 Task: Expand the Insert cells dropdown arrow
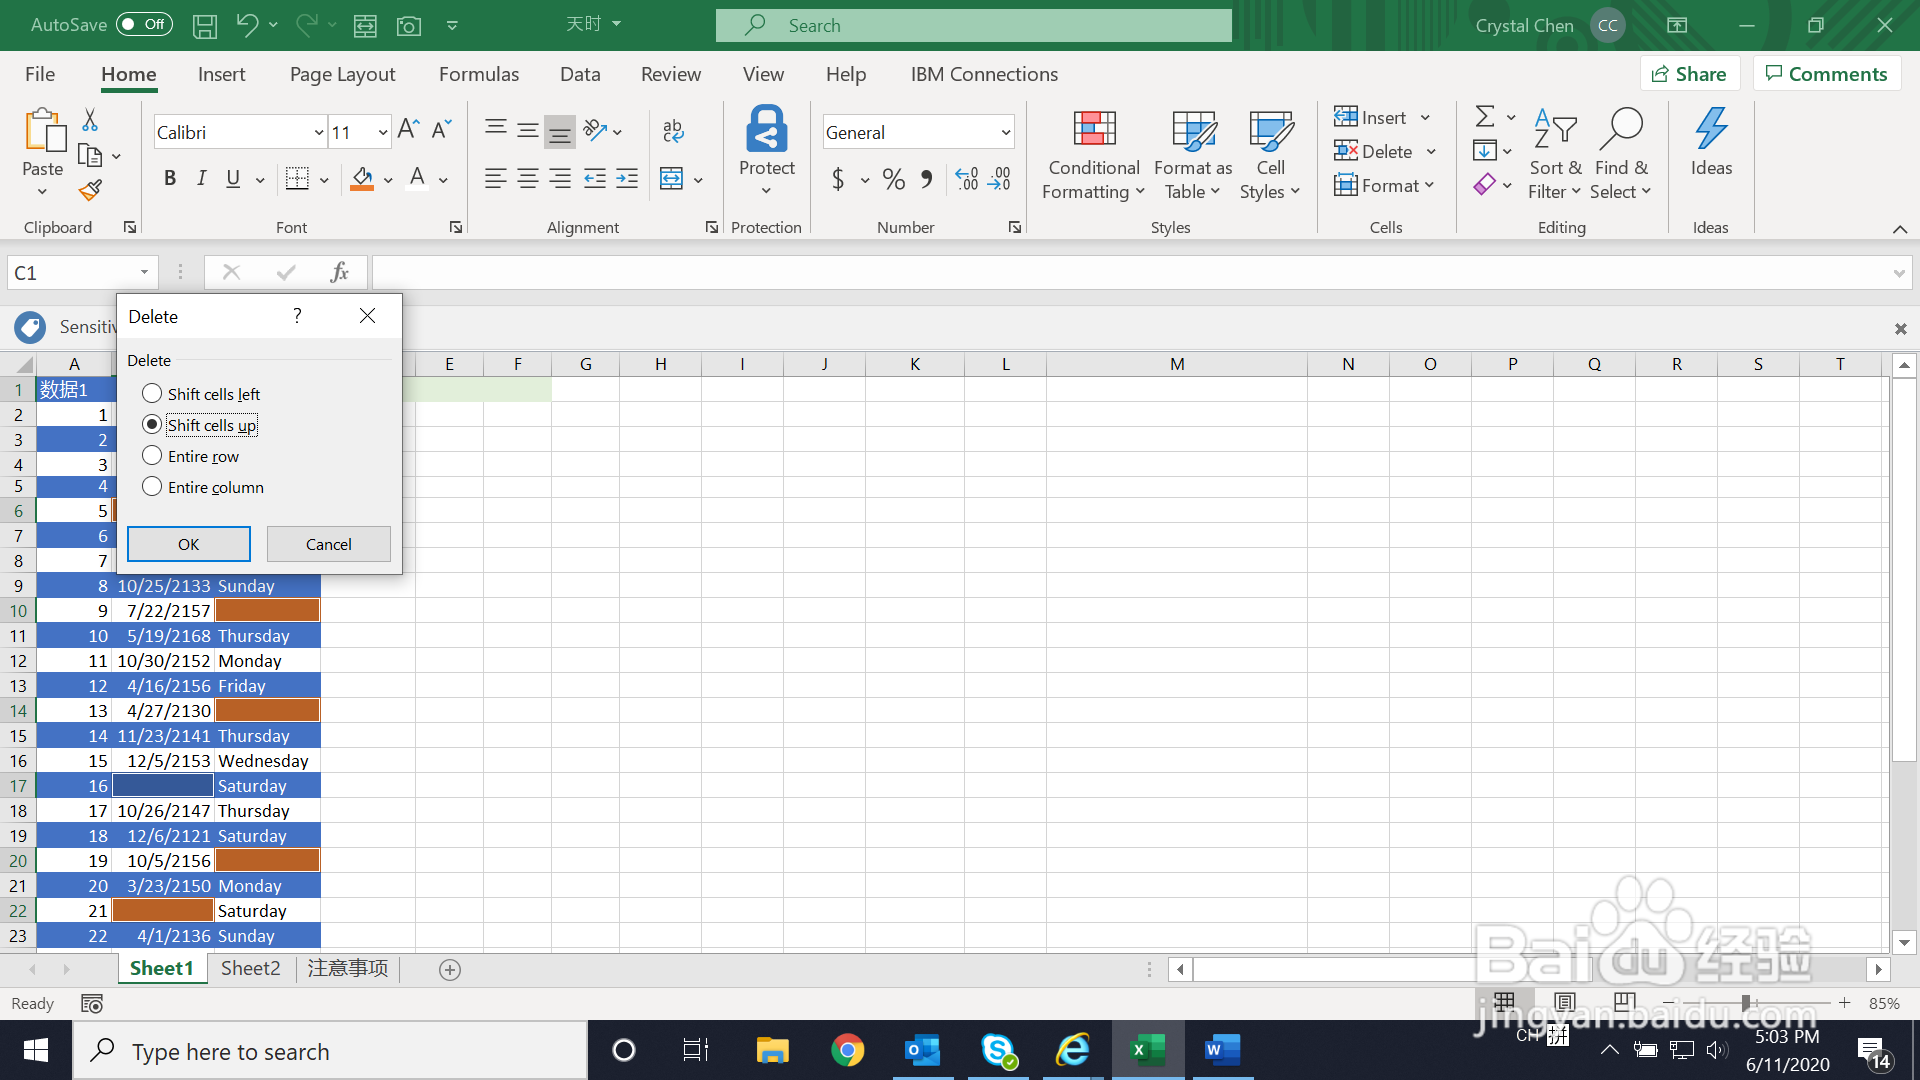click(x=1425, y=118)
